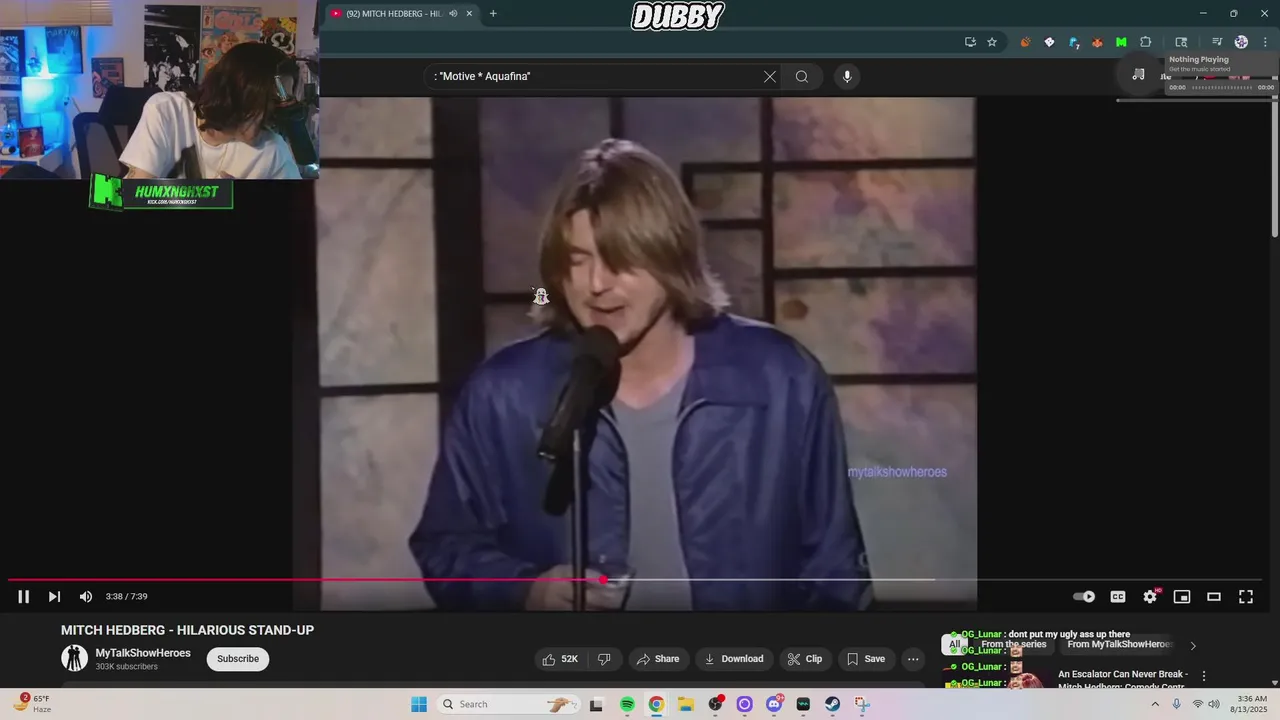Switch to miniplayer mode
The image size is (1280, 720).
tap(1182, 597)
